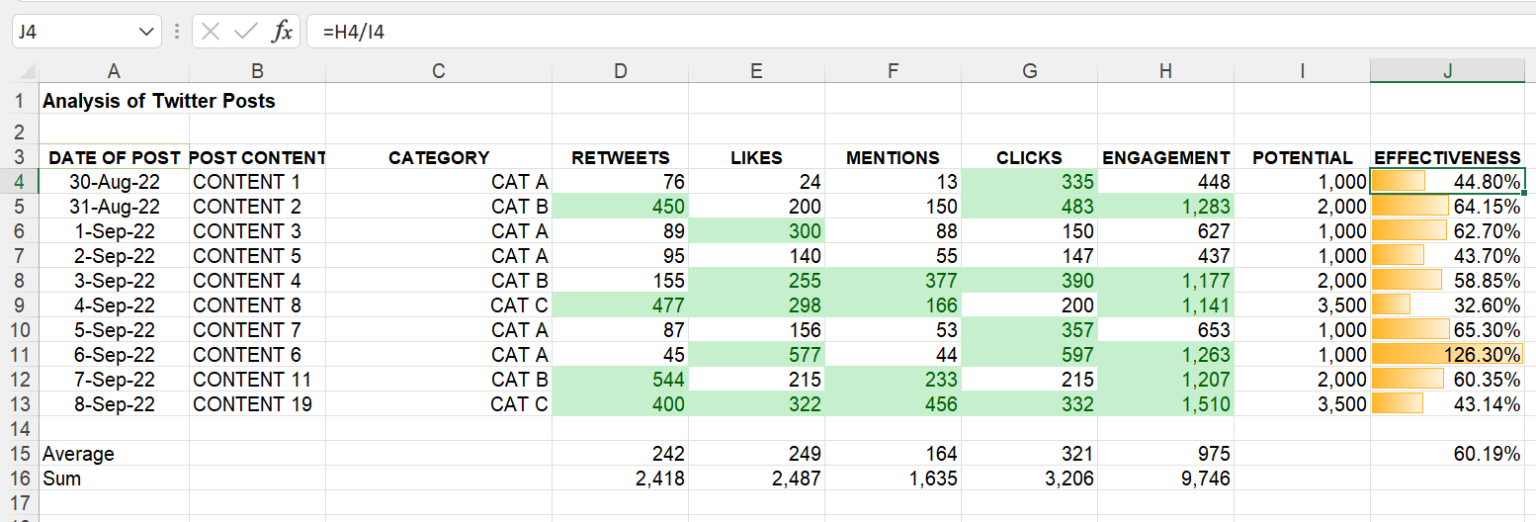The image size is (1536, 522).
Task: Click the 126.30% effectiveness data bar cell
Action: point(1447,355)
